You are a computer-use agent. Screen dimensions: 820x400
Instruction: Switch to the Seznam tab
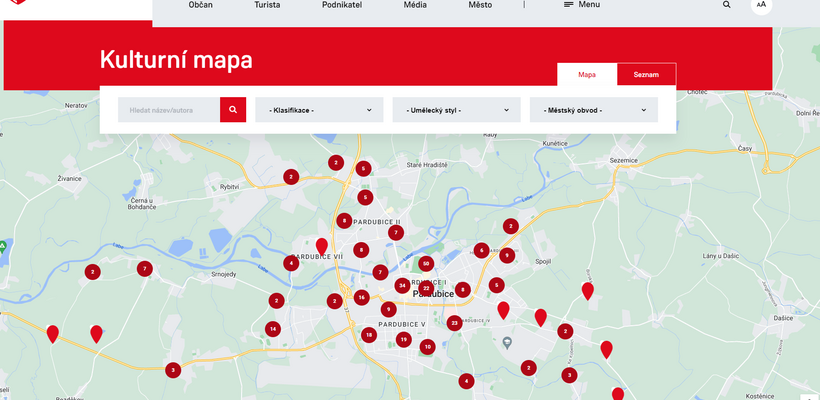646,75
